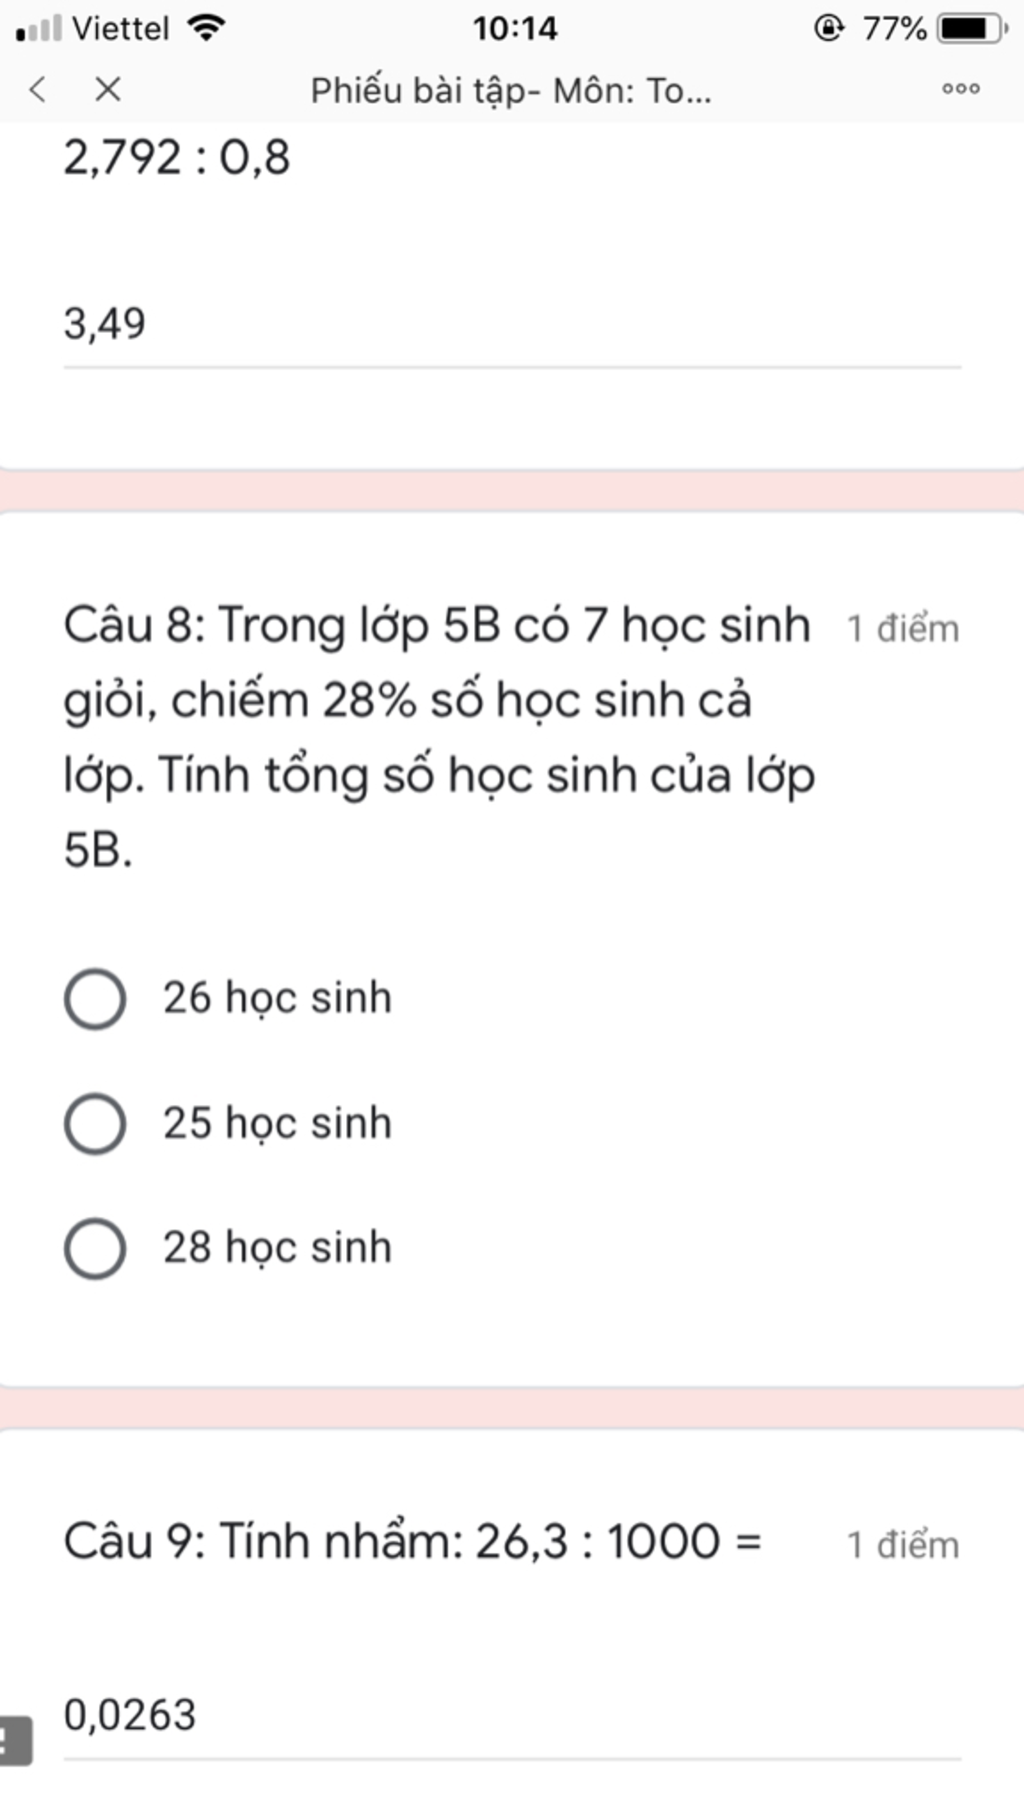Click the report problem icon at bottom-left
1024x1820 pixels.
click(15, 1741)
